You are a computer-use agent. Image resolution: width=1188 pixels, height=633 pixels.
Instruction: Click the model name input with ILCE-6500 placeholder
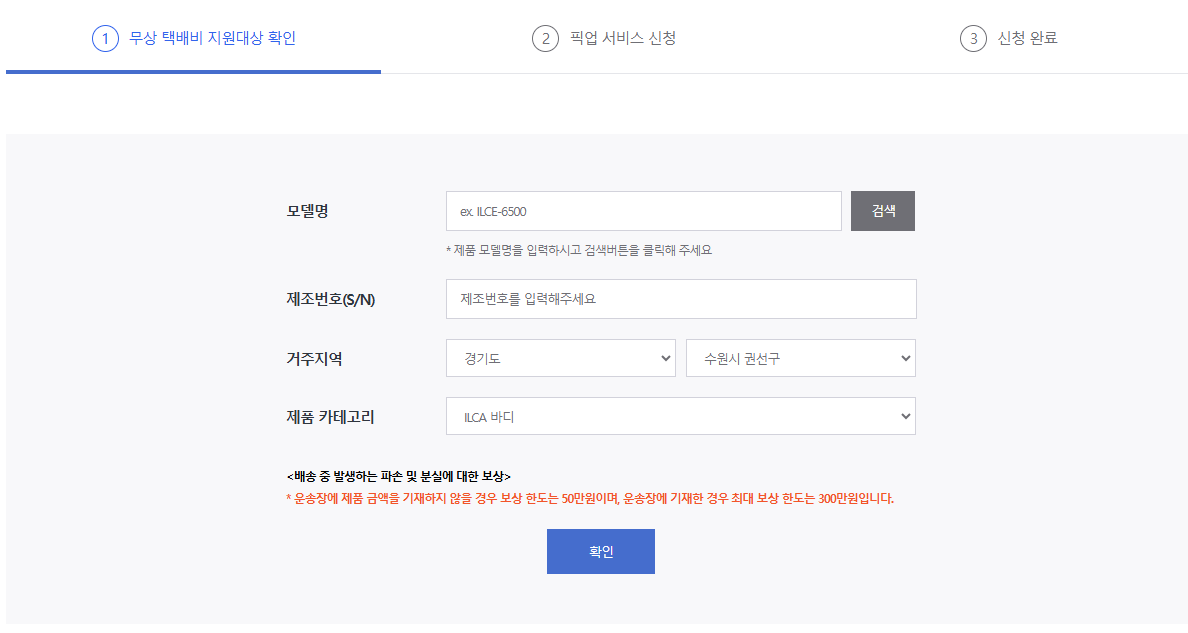point(644,211)
